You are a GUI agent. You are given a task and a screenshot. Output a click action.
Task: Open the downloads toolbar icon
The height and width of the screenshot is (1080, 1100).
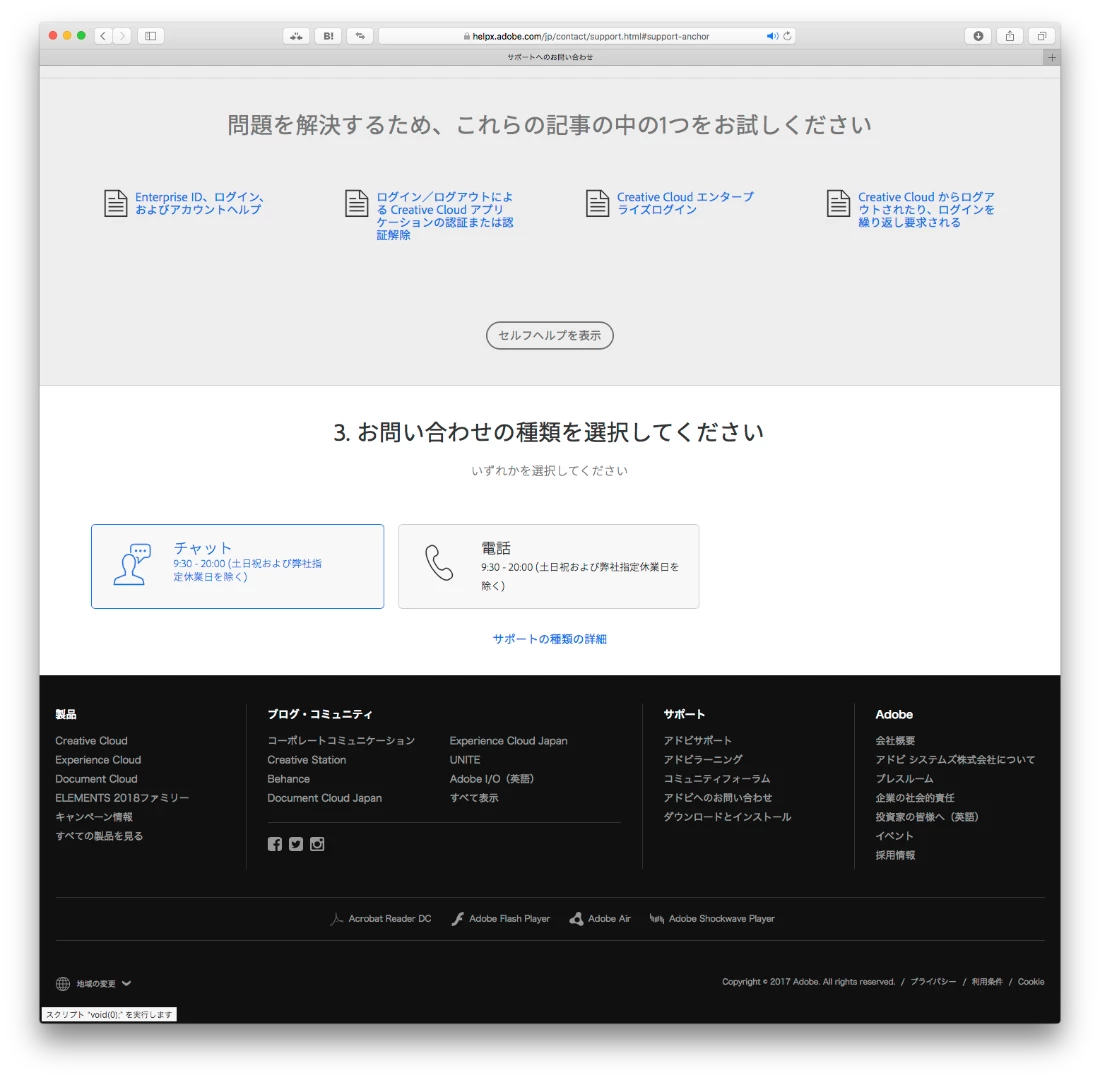tap(978, 36)
